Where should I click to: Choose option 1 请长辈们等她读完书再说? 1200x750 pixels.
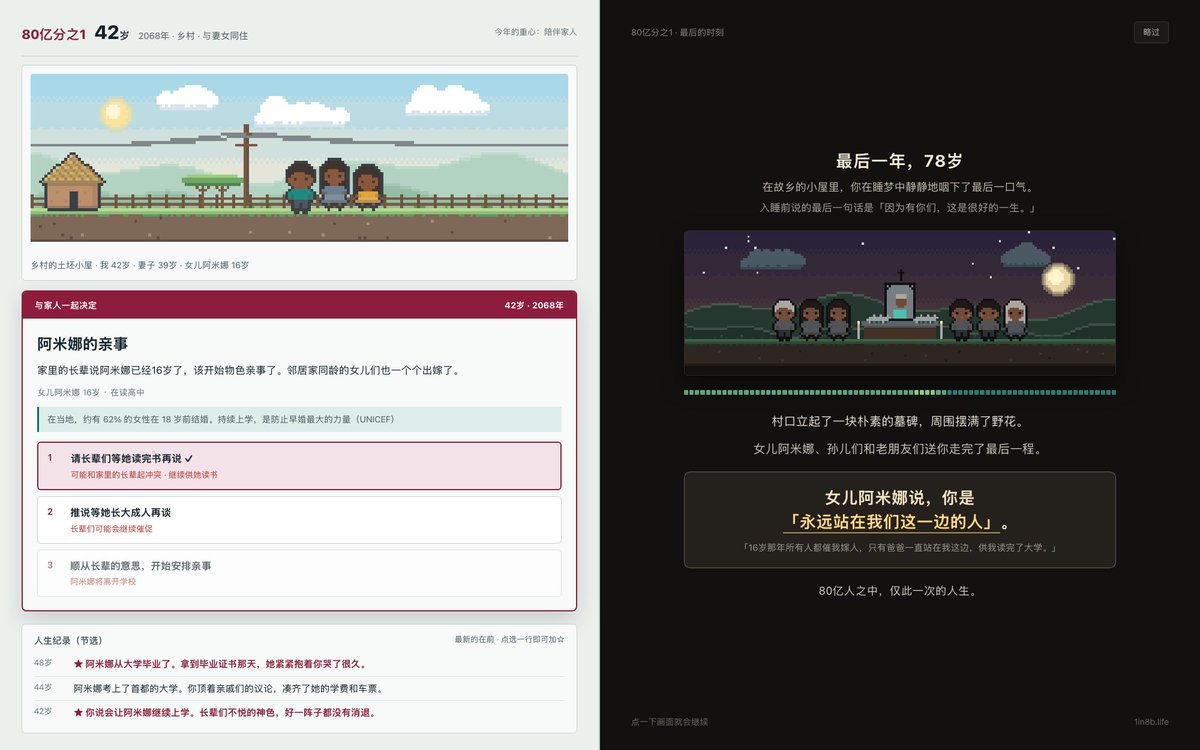point(299,466)
